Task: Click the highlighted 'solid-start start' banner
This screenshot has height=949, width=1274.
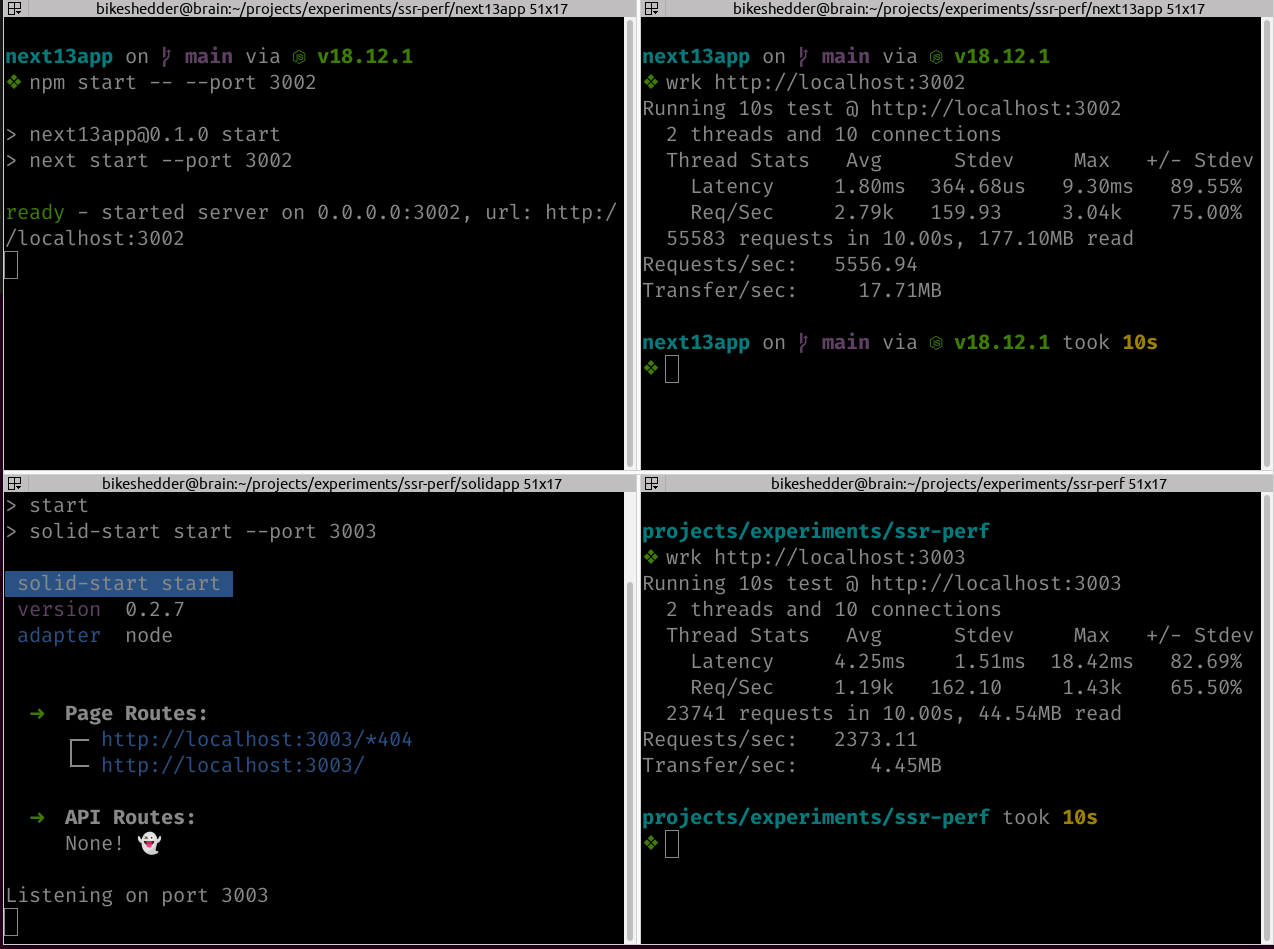Action: tap(119, 584)
